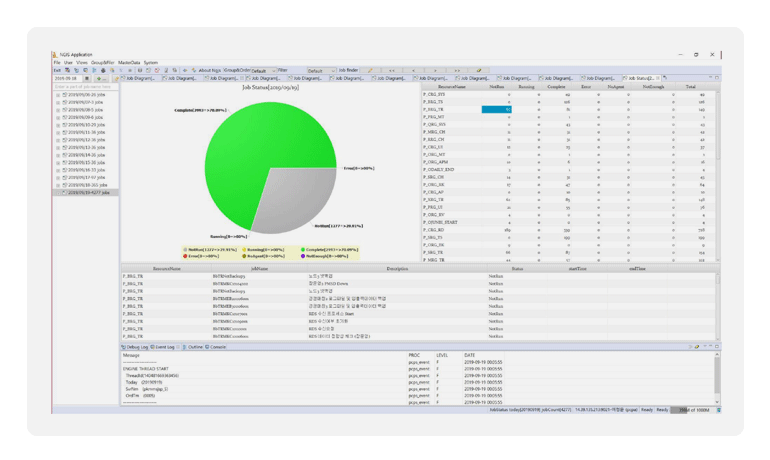
Task: Click the highlighter icon after the >> button
Action: point(479,70)
